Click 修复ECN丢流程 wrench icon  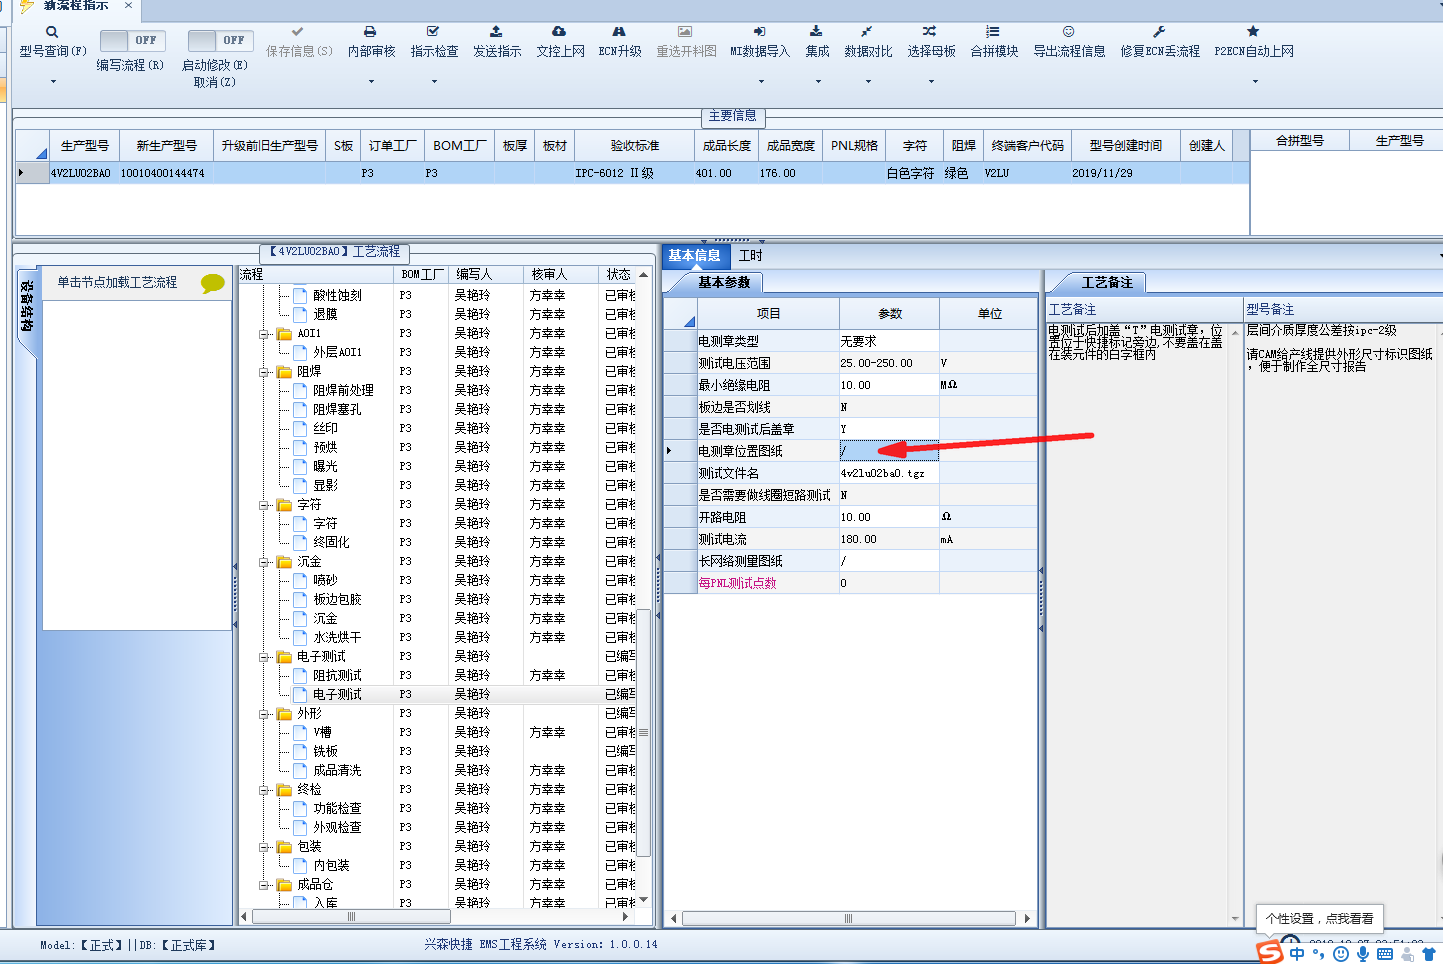1159,32
